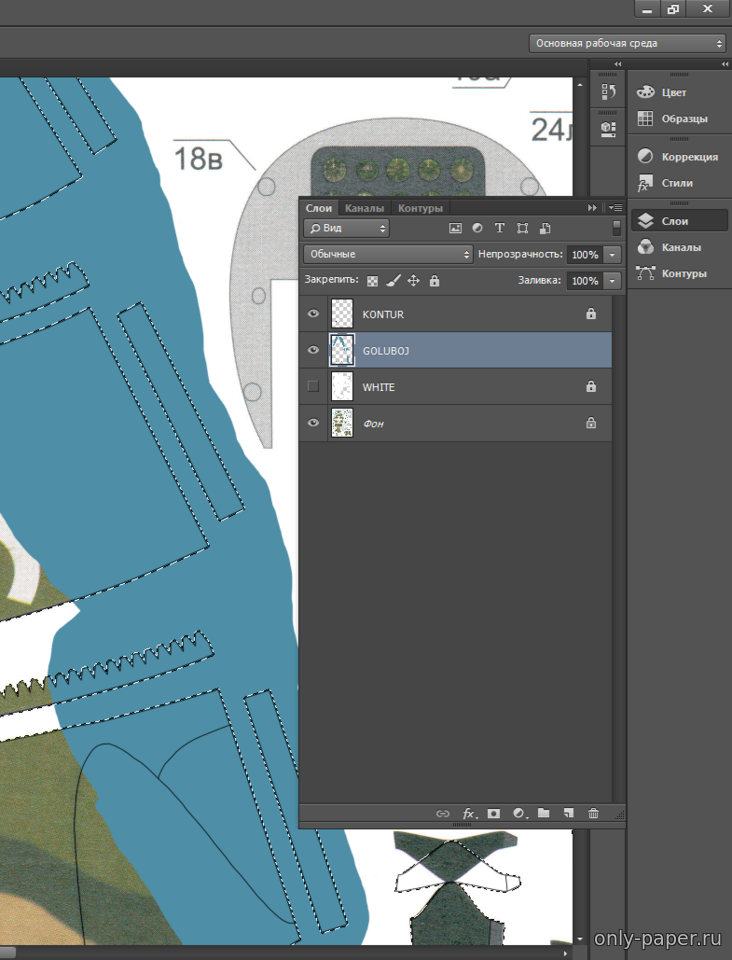The image size is (732, 960).
Task: Click the delete layer trash icon
Action: click(593, 813)
